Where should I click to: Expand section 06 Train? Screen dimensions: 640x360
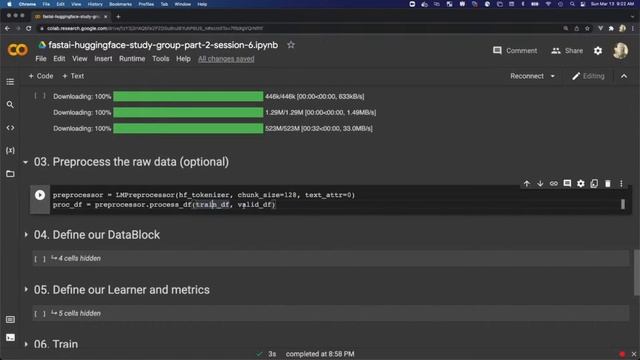click(26, 344)
